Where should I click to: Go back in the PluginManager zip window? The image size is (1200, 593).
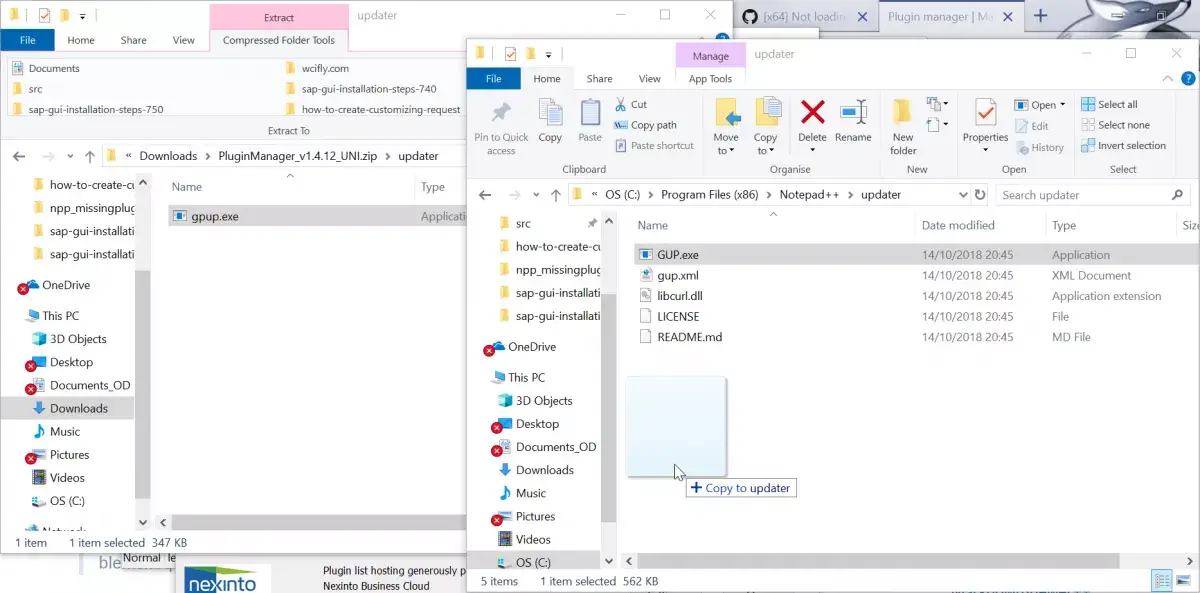[19, 156]
